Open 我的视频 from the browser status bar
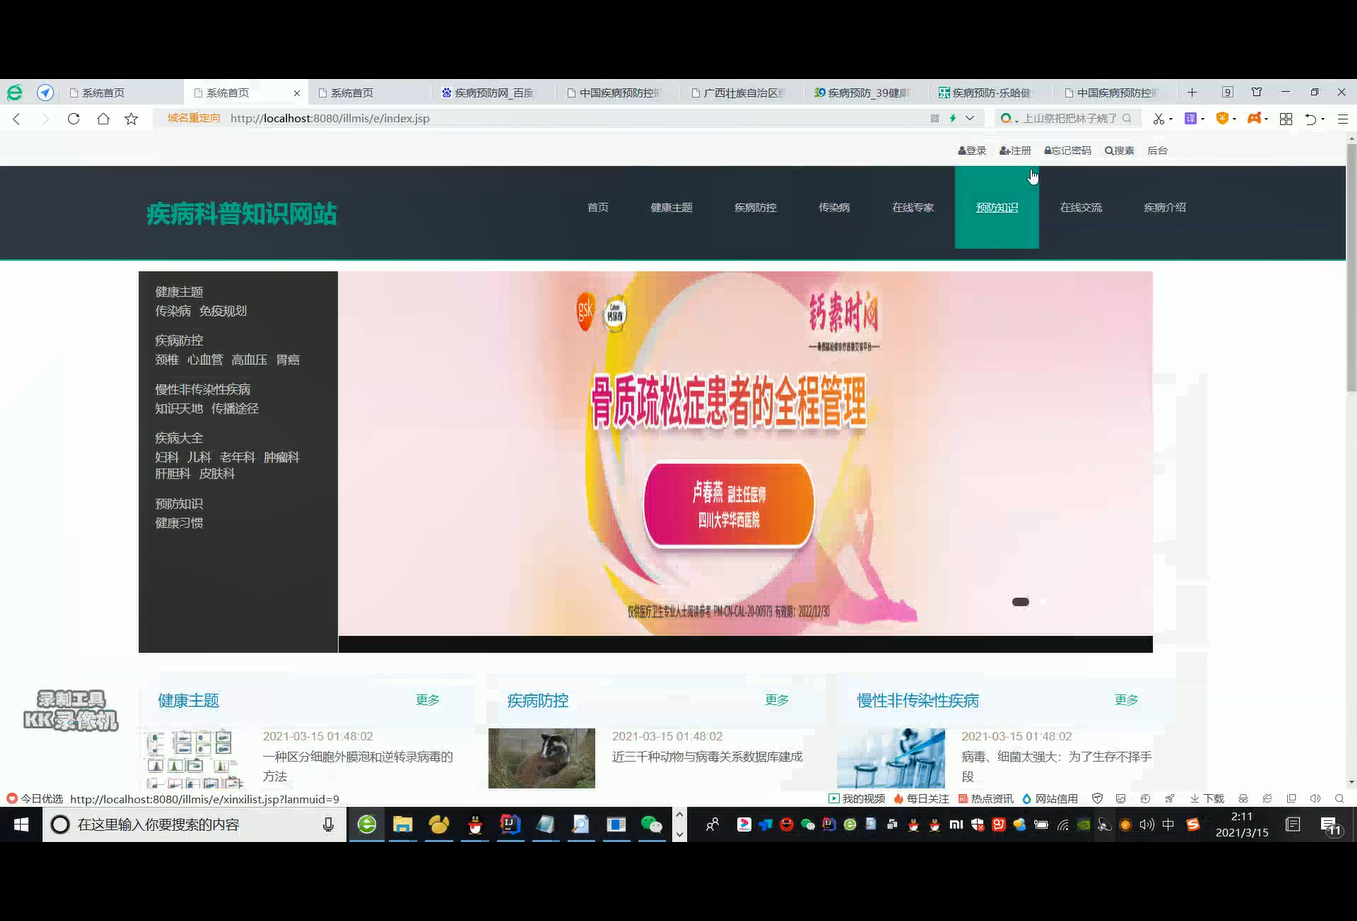The image size is (1357, 921). [855, 798]
